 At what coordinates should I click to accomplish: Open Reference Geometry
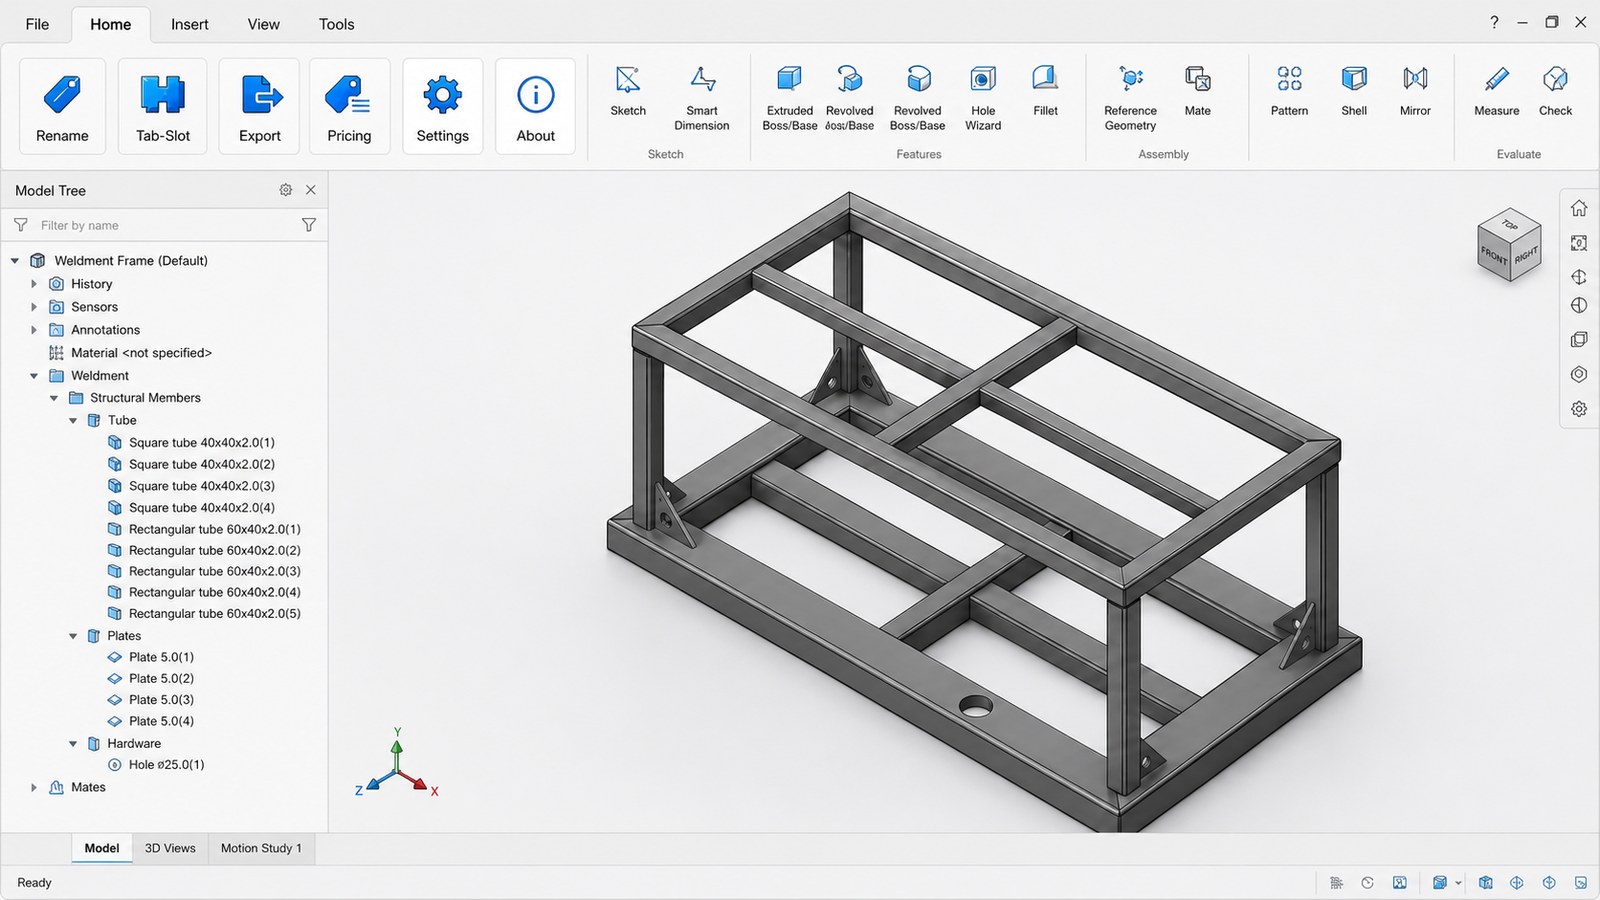click(1130, 98)
